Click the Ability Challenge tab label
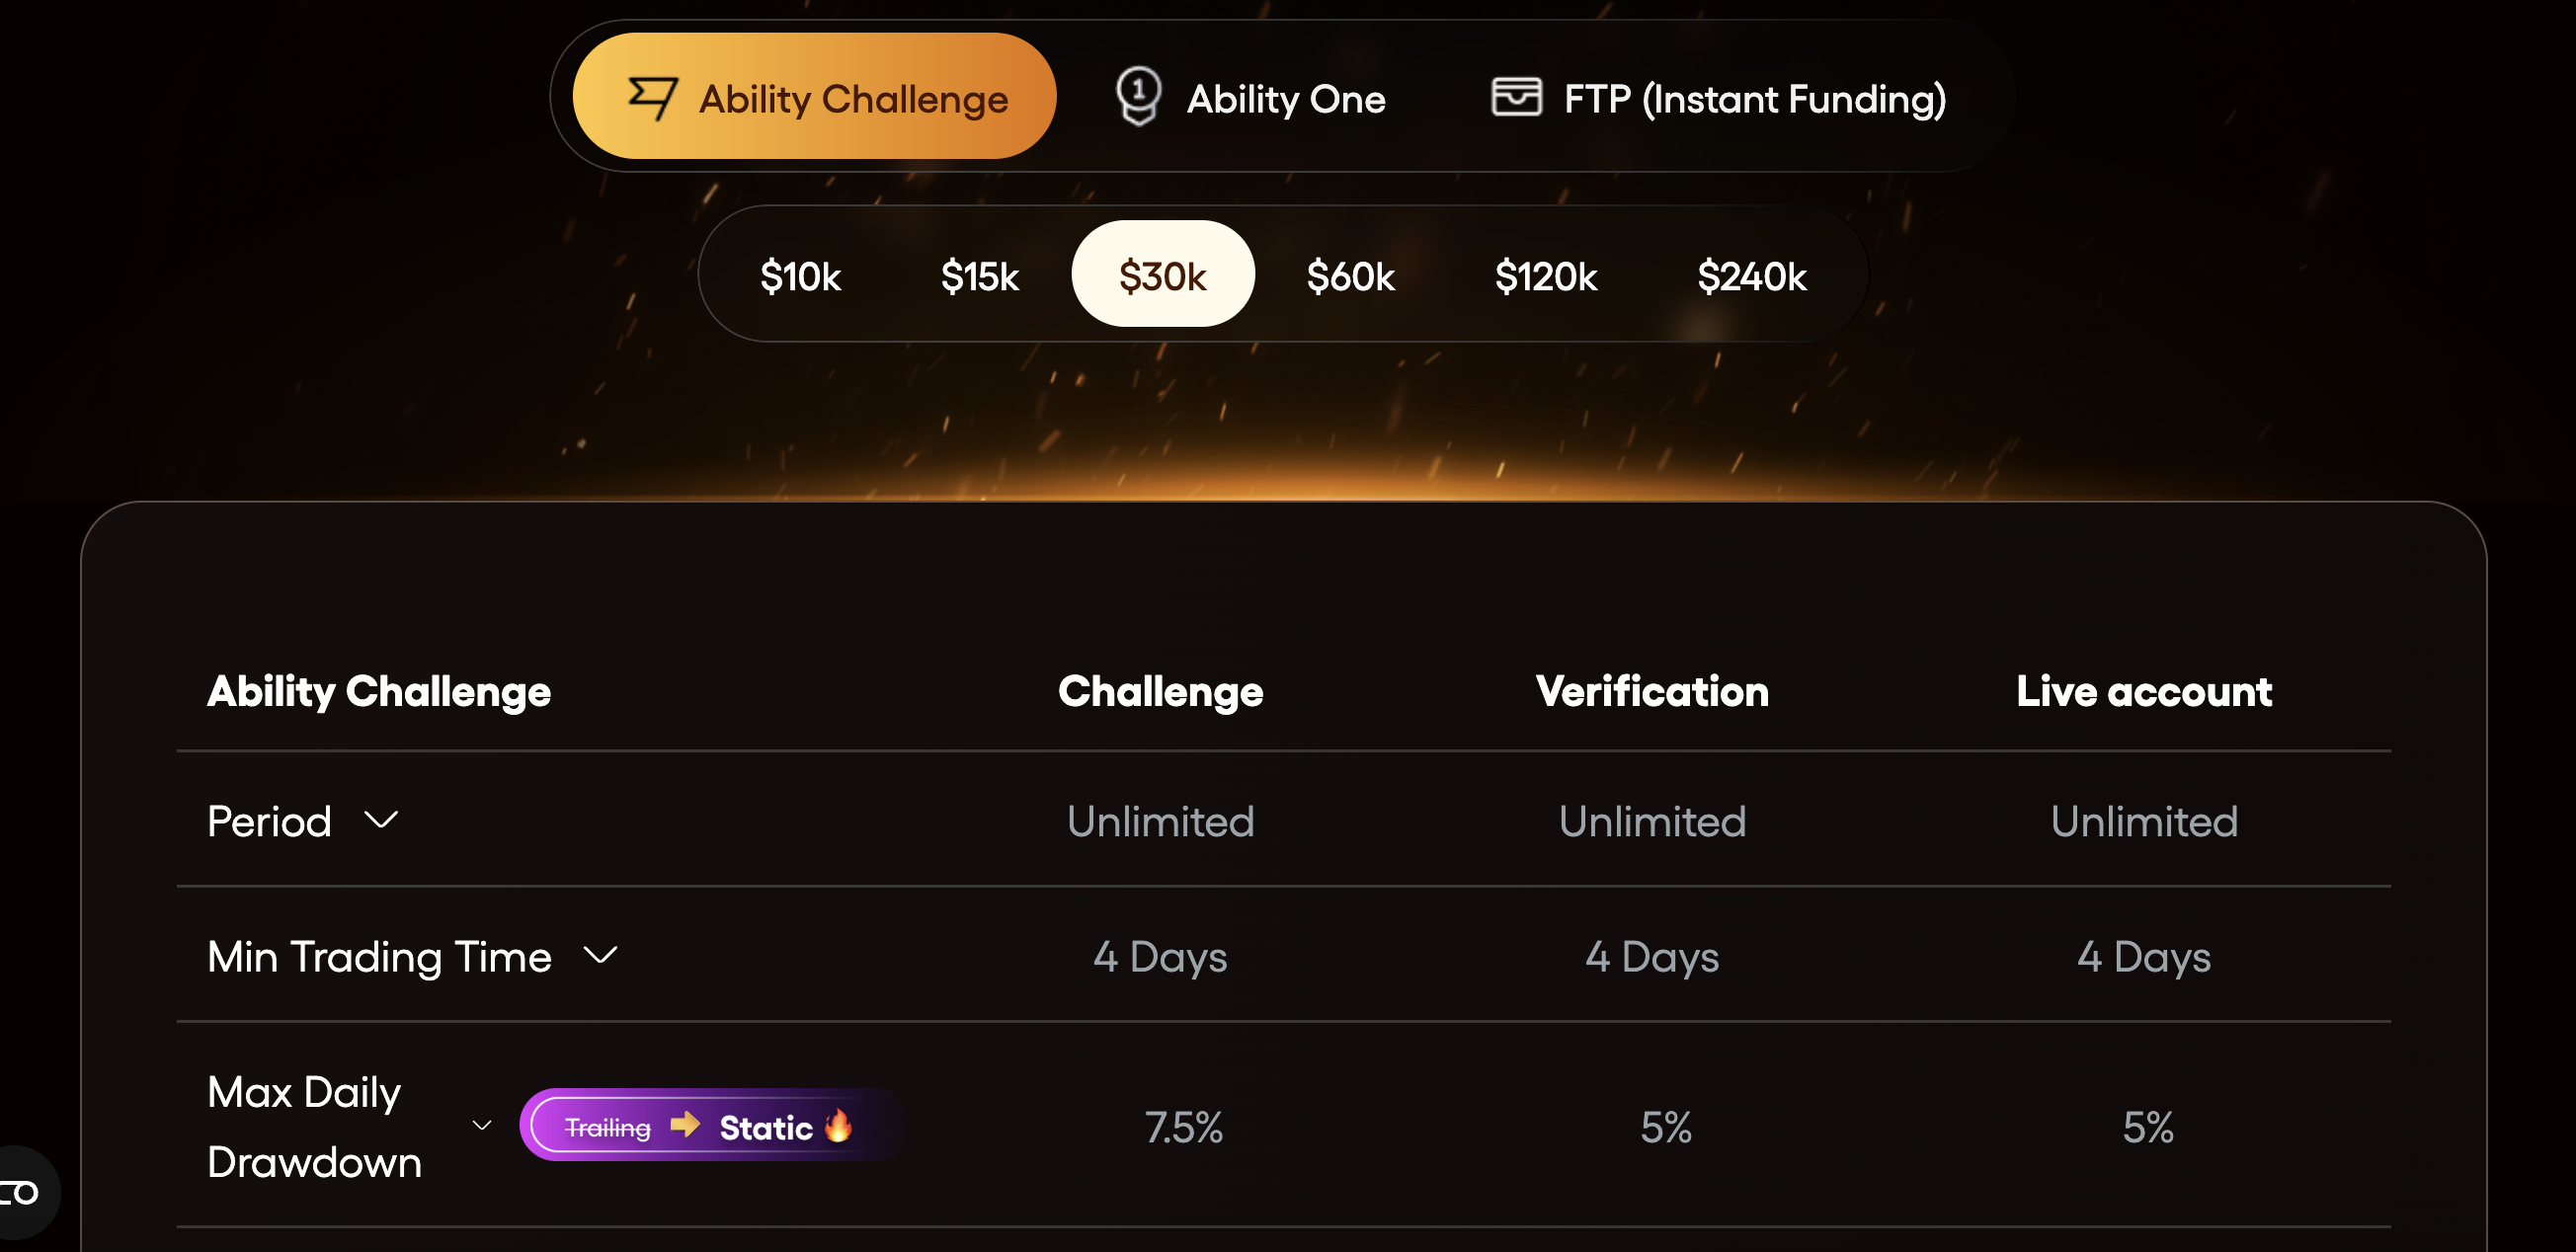 [853, 99]
